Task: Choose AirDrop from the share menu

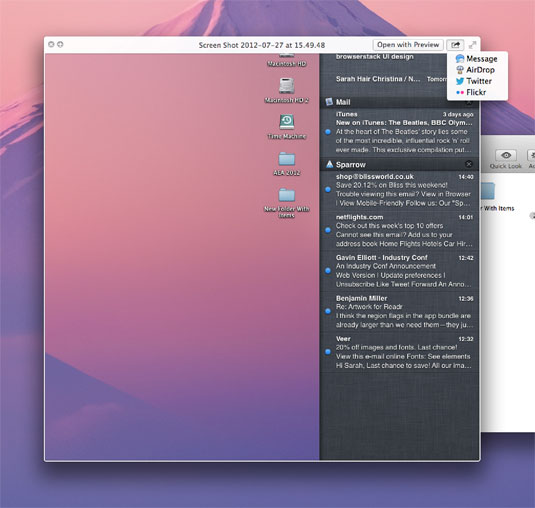Action: click(477, 70)
